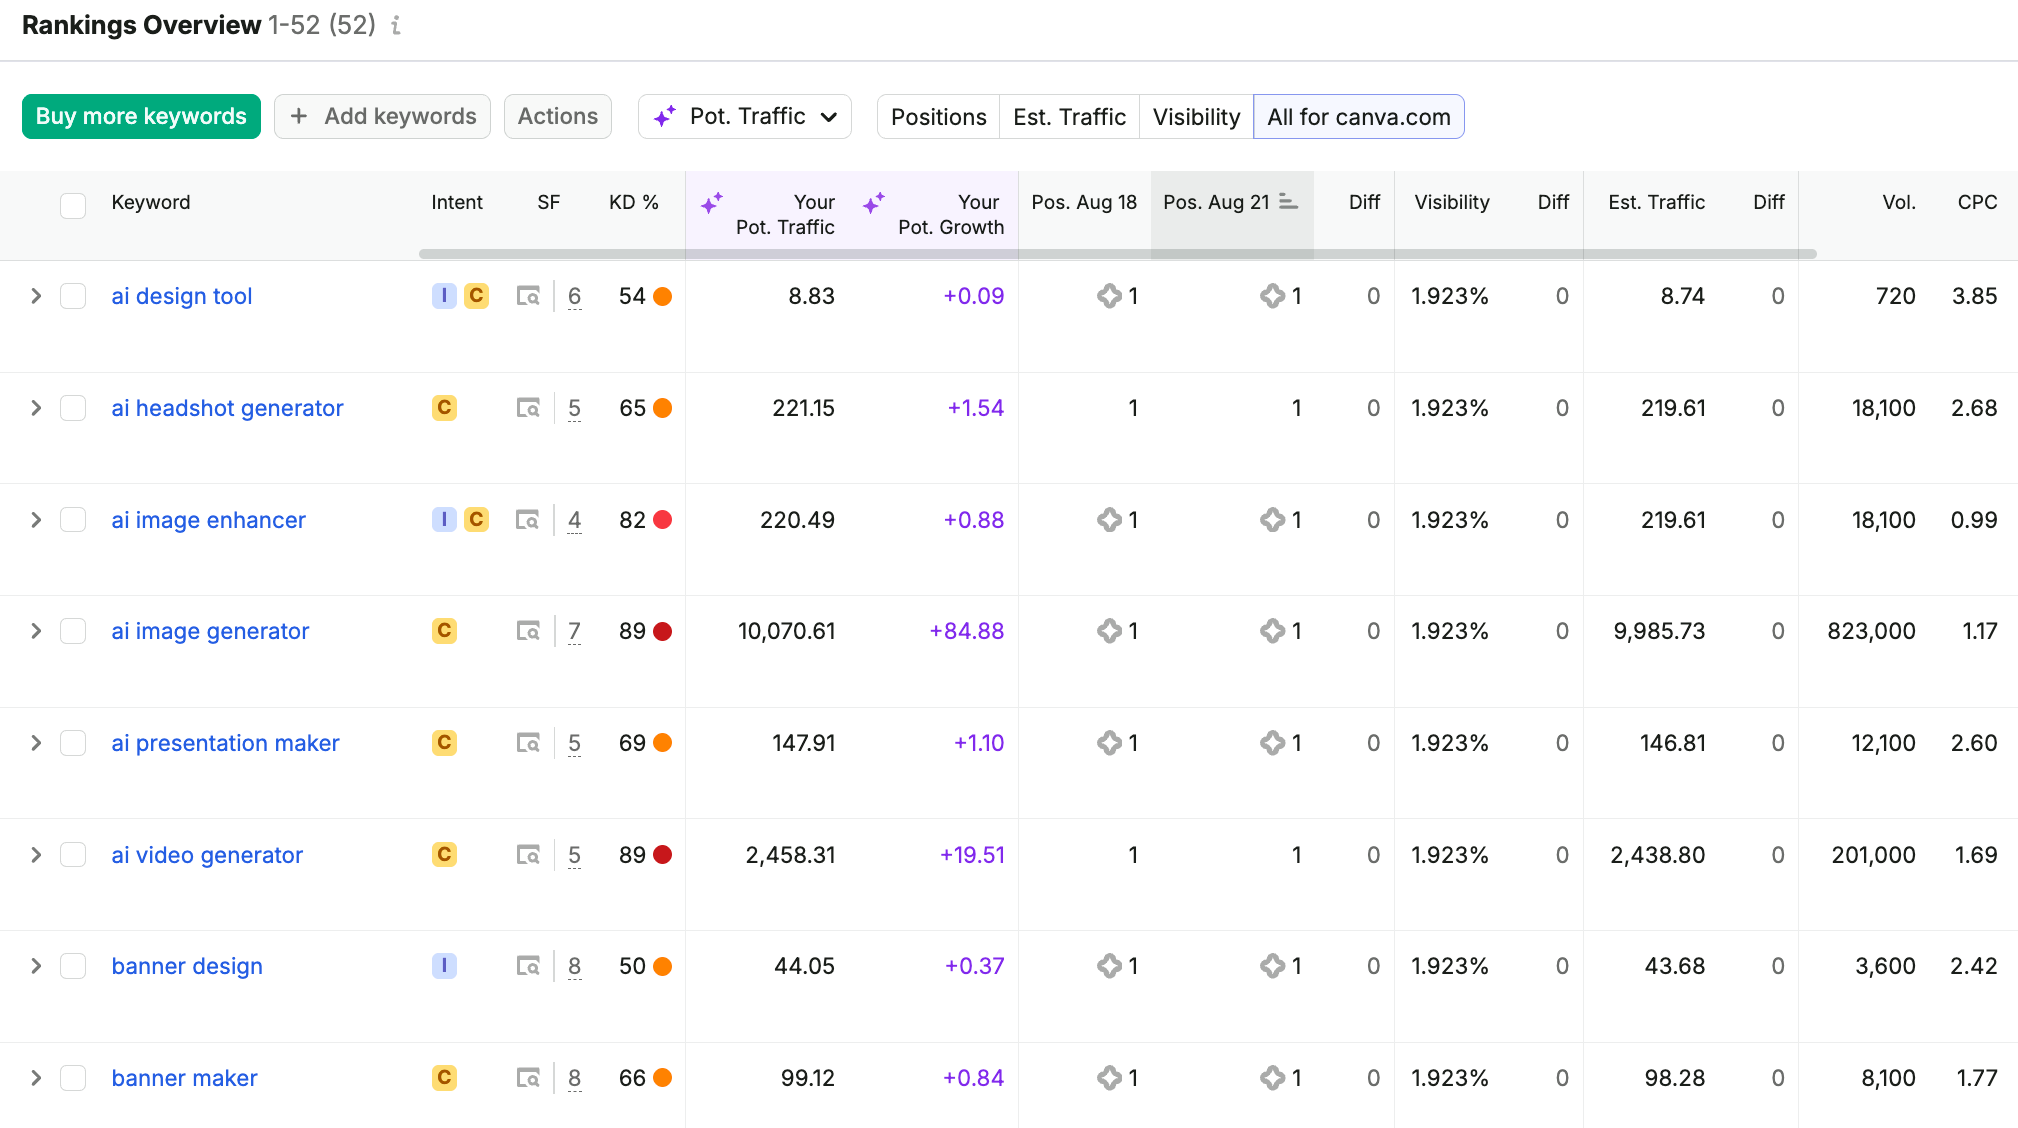Viewport: 2018px width, 1128px height.
Task: Open SERP features icon for banner maker
Action: tap(528, 1078)
